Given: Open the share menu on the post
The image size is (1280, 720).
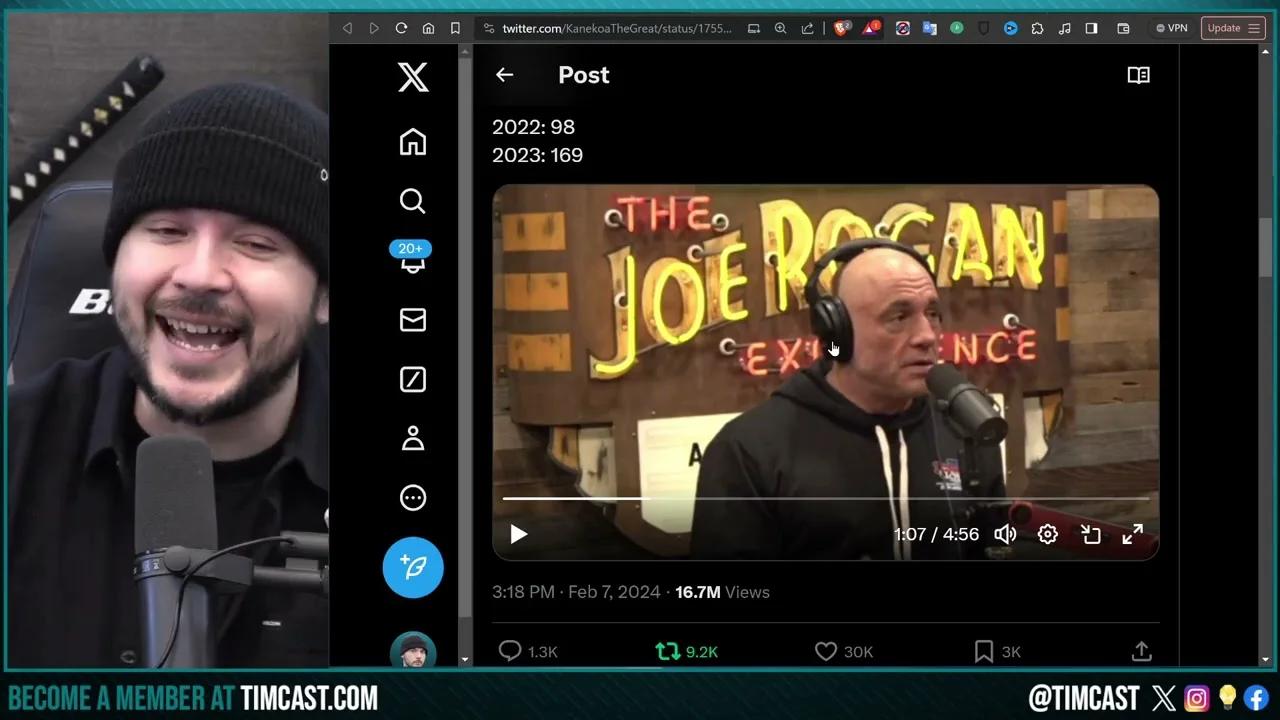Looking at the screenshot, I should click(1141, 651).
